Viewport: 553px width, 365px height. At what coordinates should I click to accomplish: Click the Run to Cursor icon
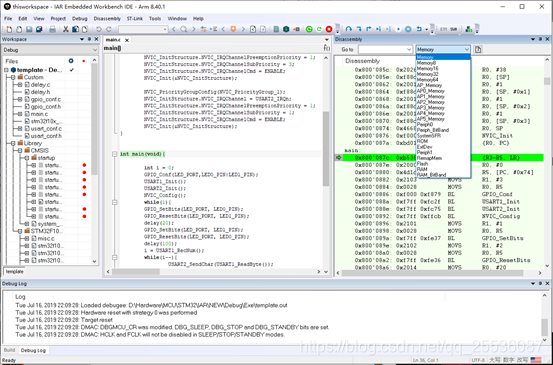[388, 29]
